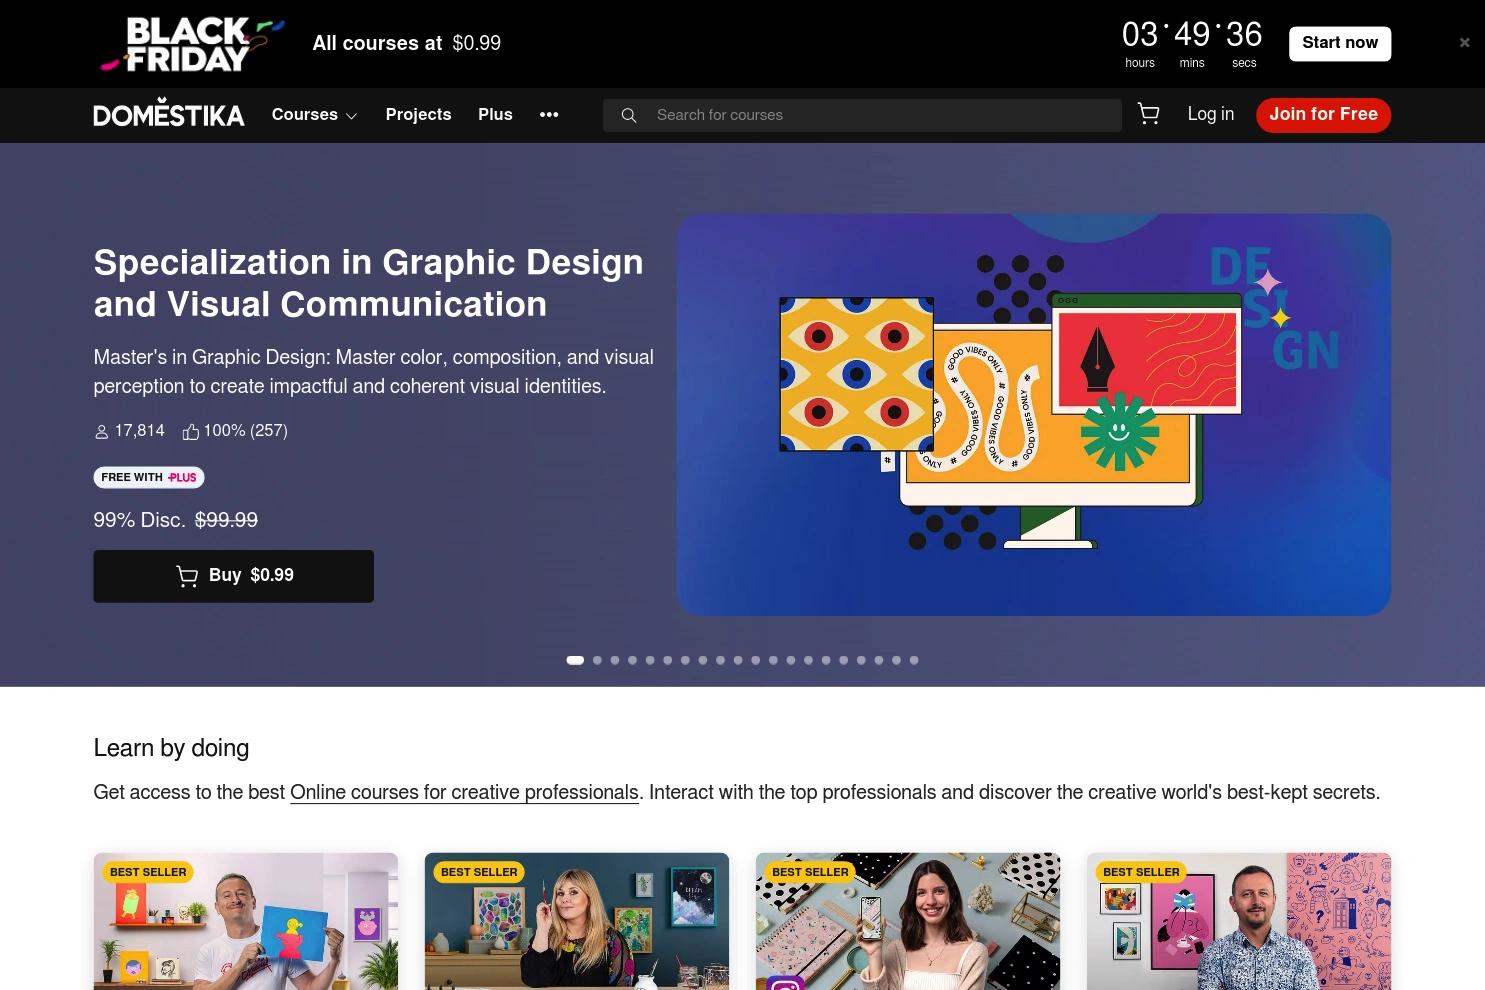The width and height of the screenshot is (1485, 990).
Task: Click the 'Learn by doing' heading
Action: tap(171, 748)
